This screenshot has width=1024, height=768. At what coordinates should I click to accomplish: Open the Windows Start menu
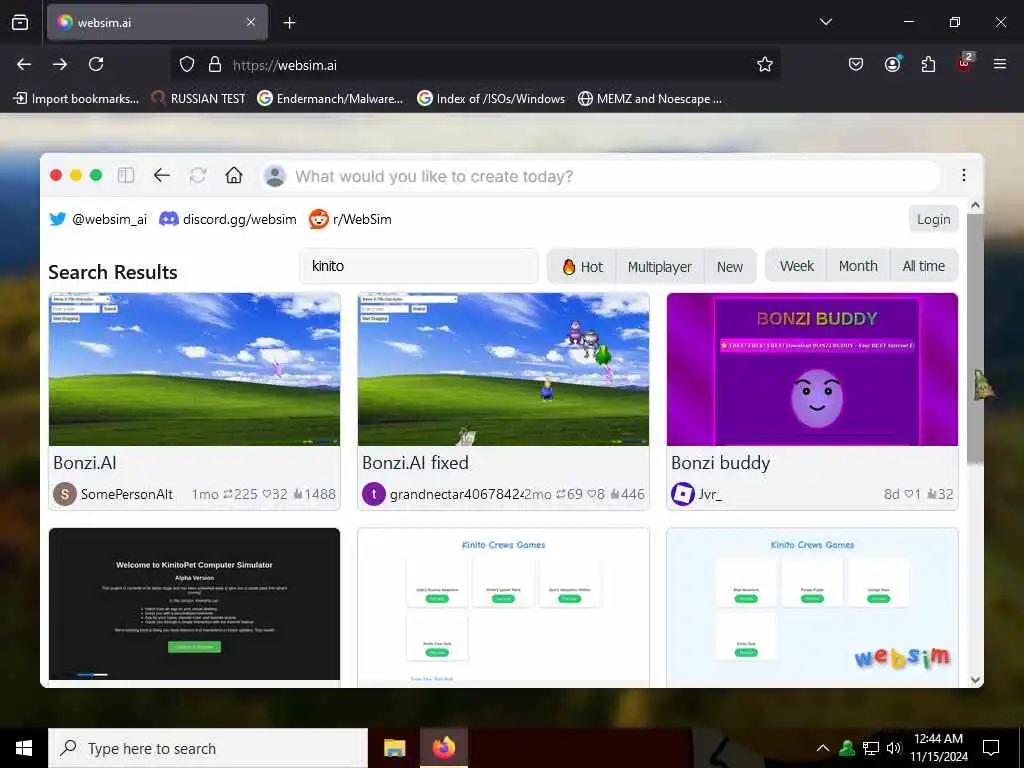pos(24,748)
